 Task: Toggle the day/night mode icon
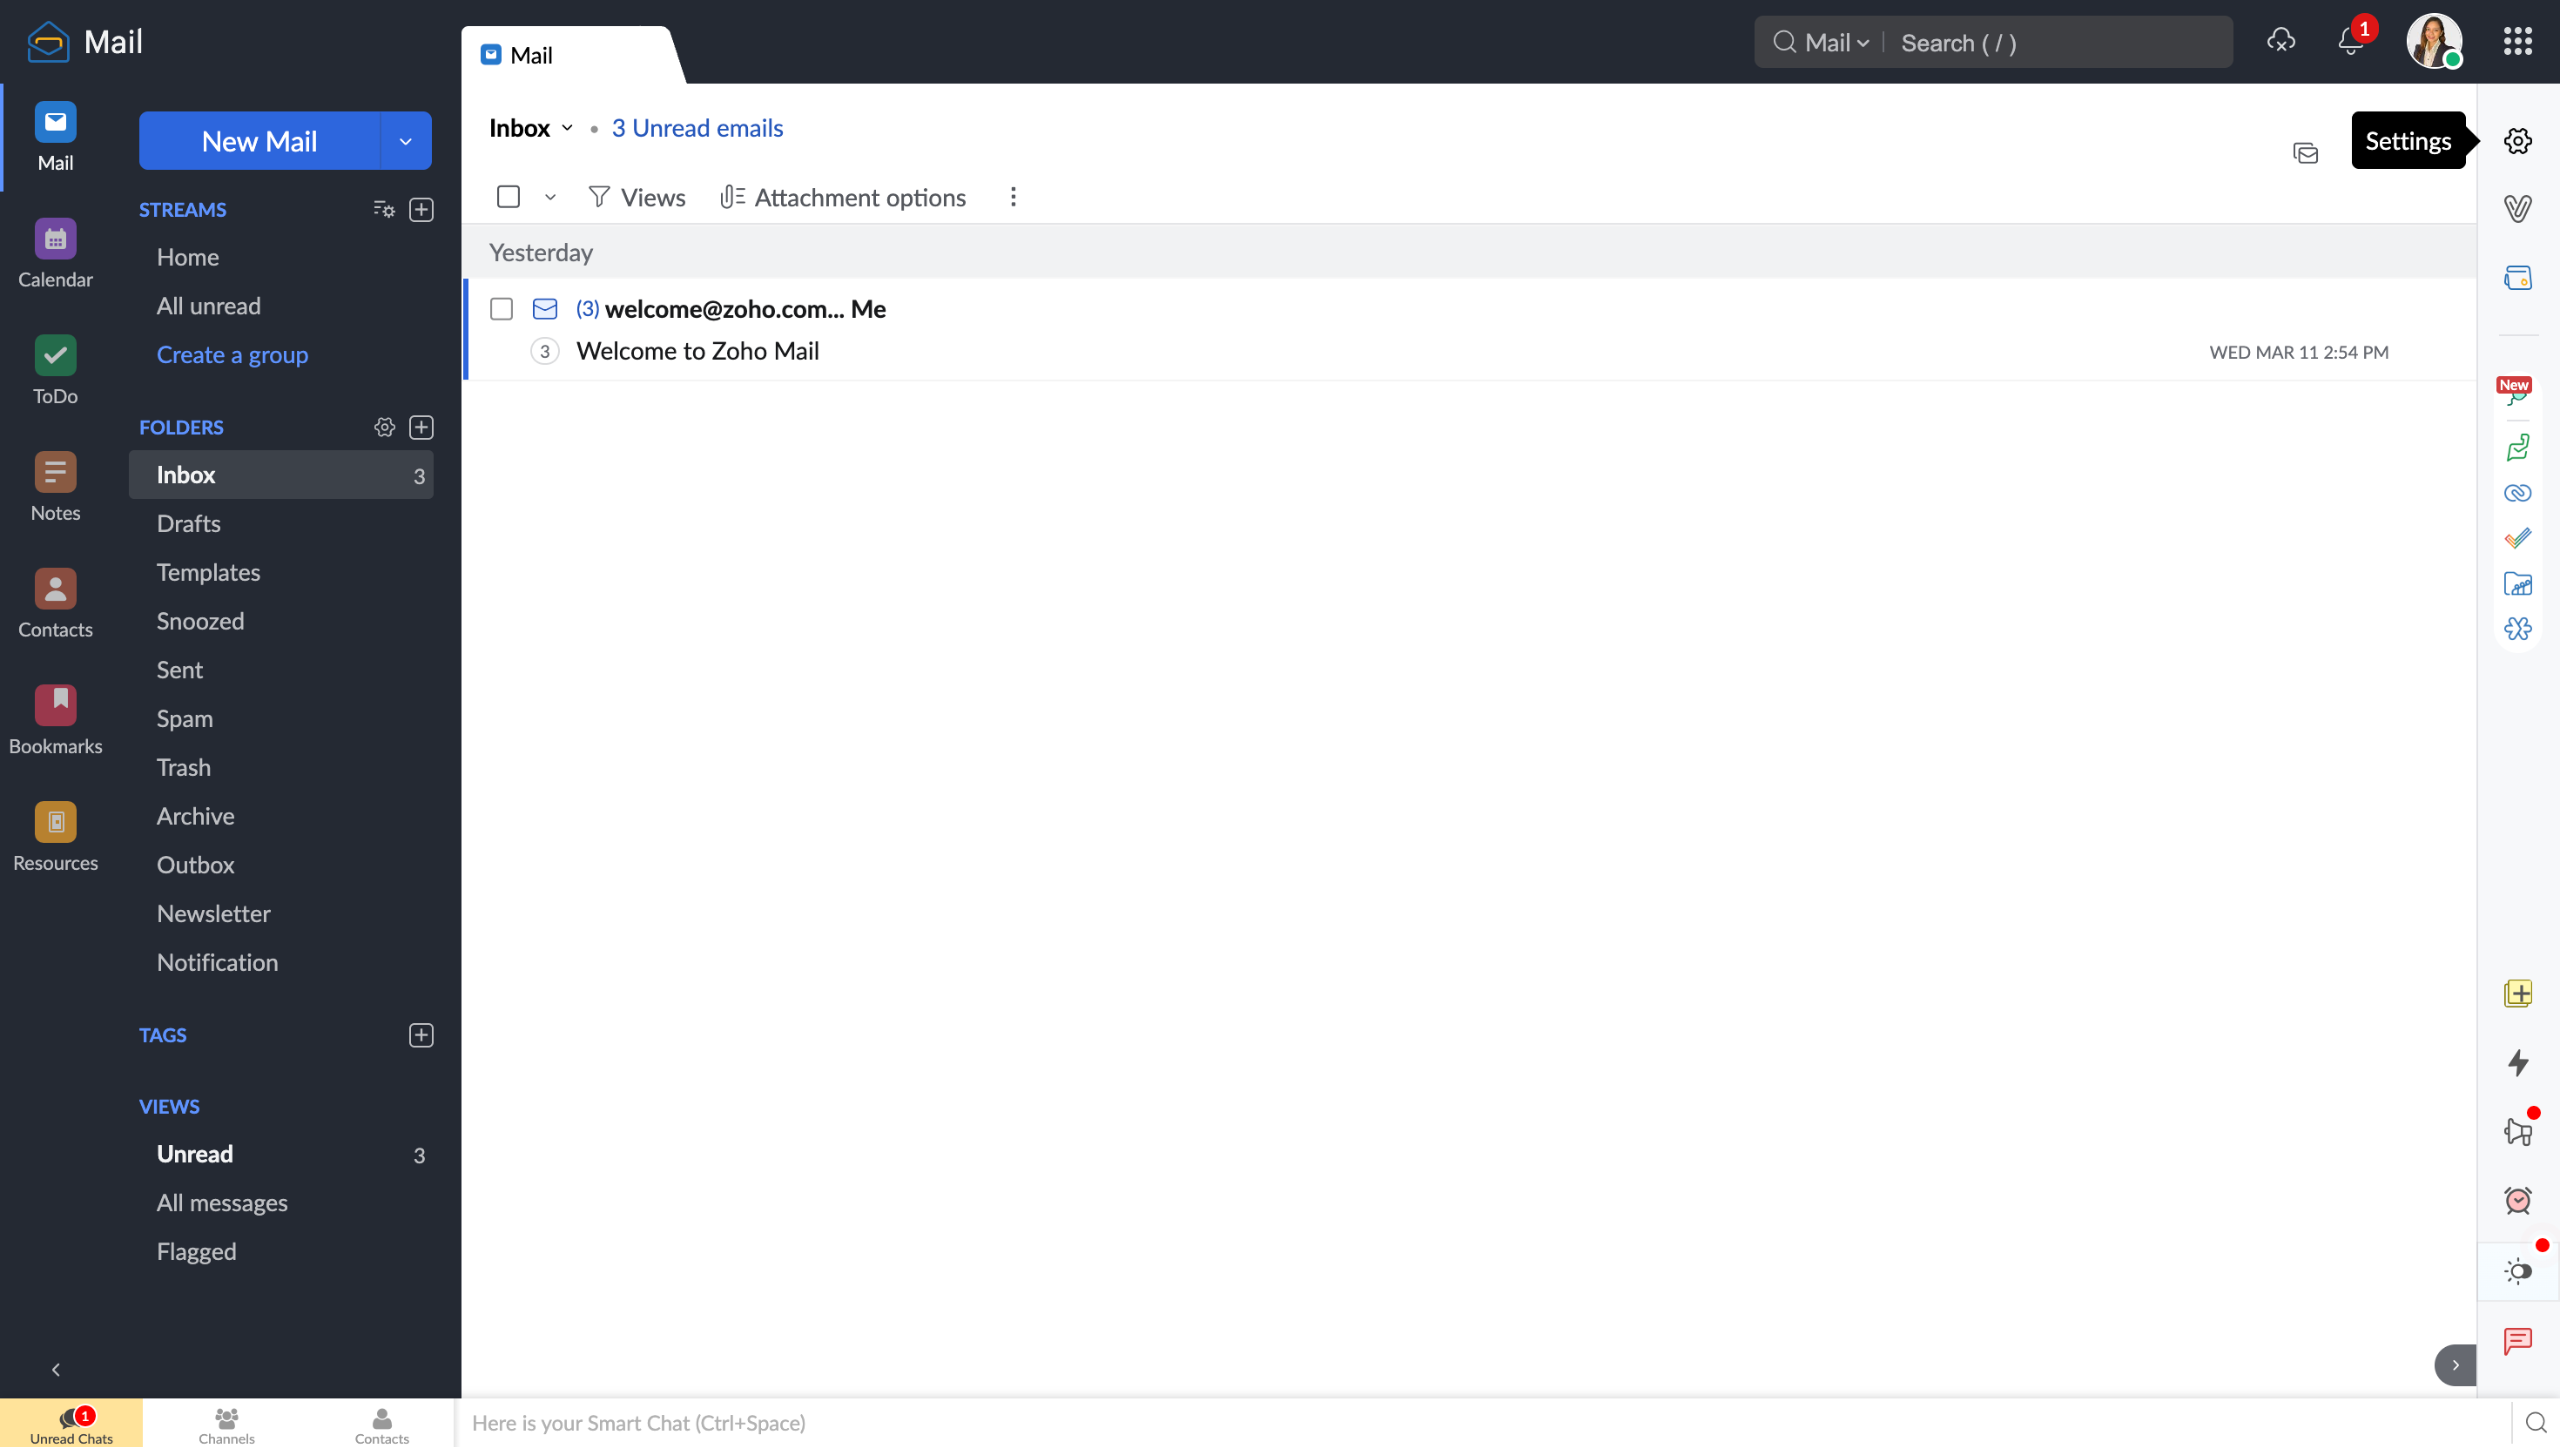[x=2517, y=1271]
